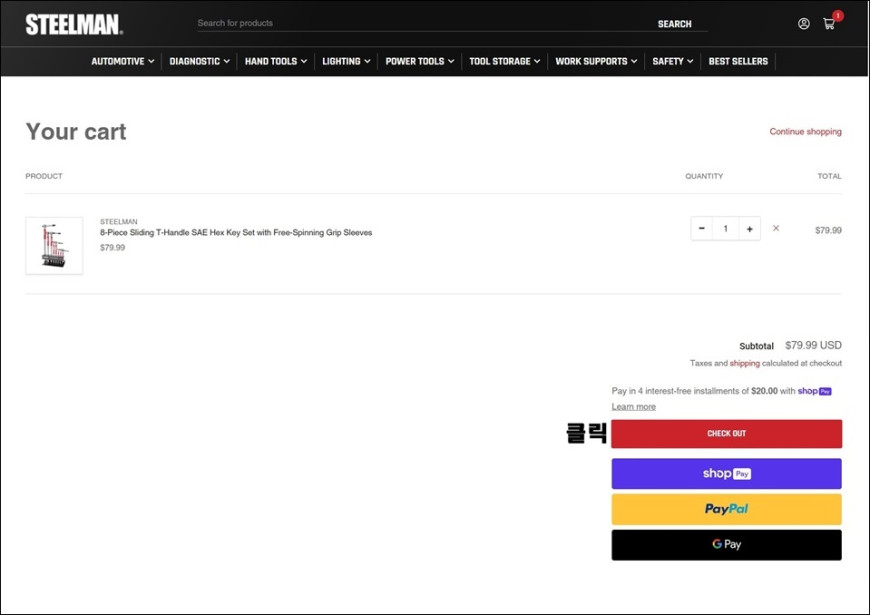Image resolution: width=870 pixels, height=615 pixels.
Task: Click the SEARCH button
Action: [675, 24]
